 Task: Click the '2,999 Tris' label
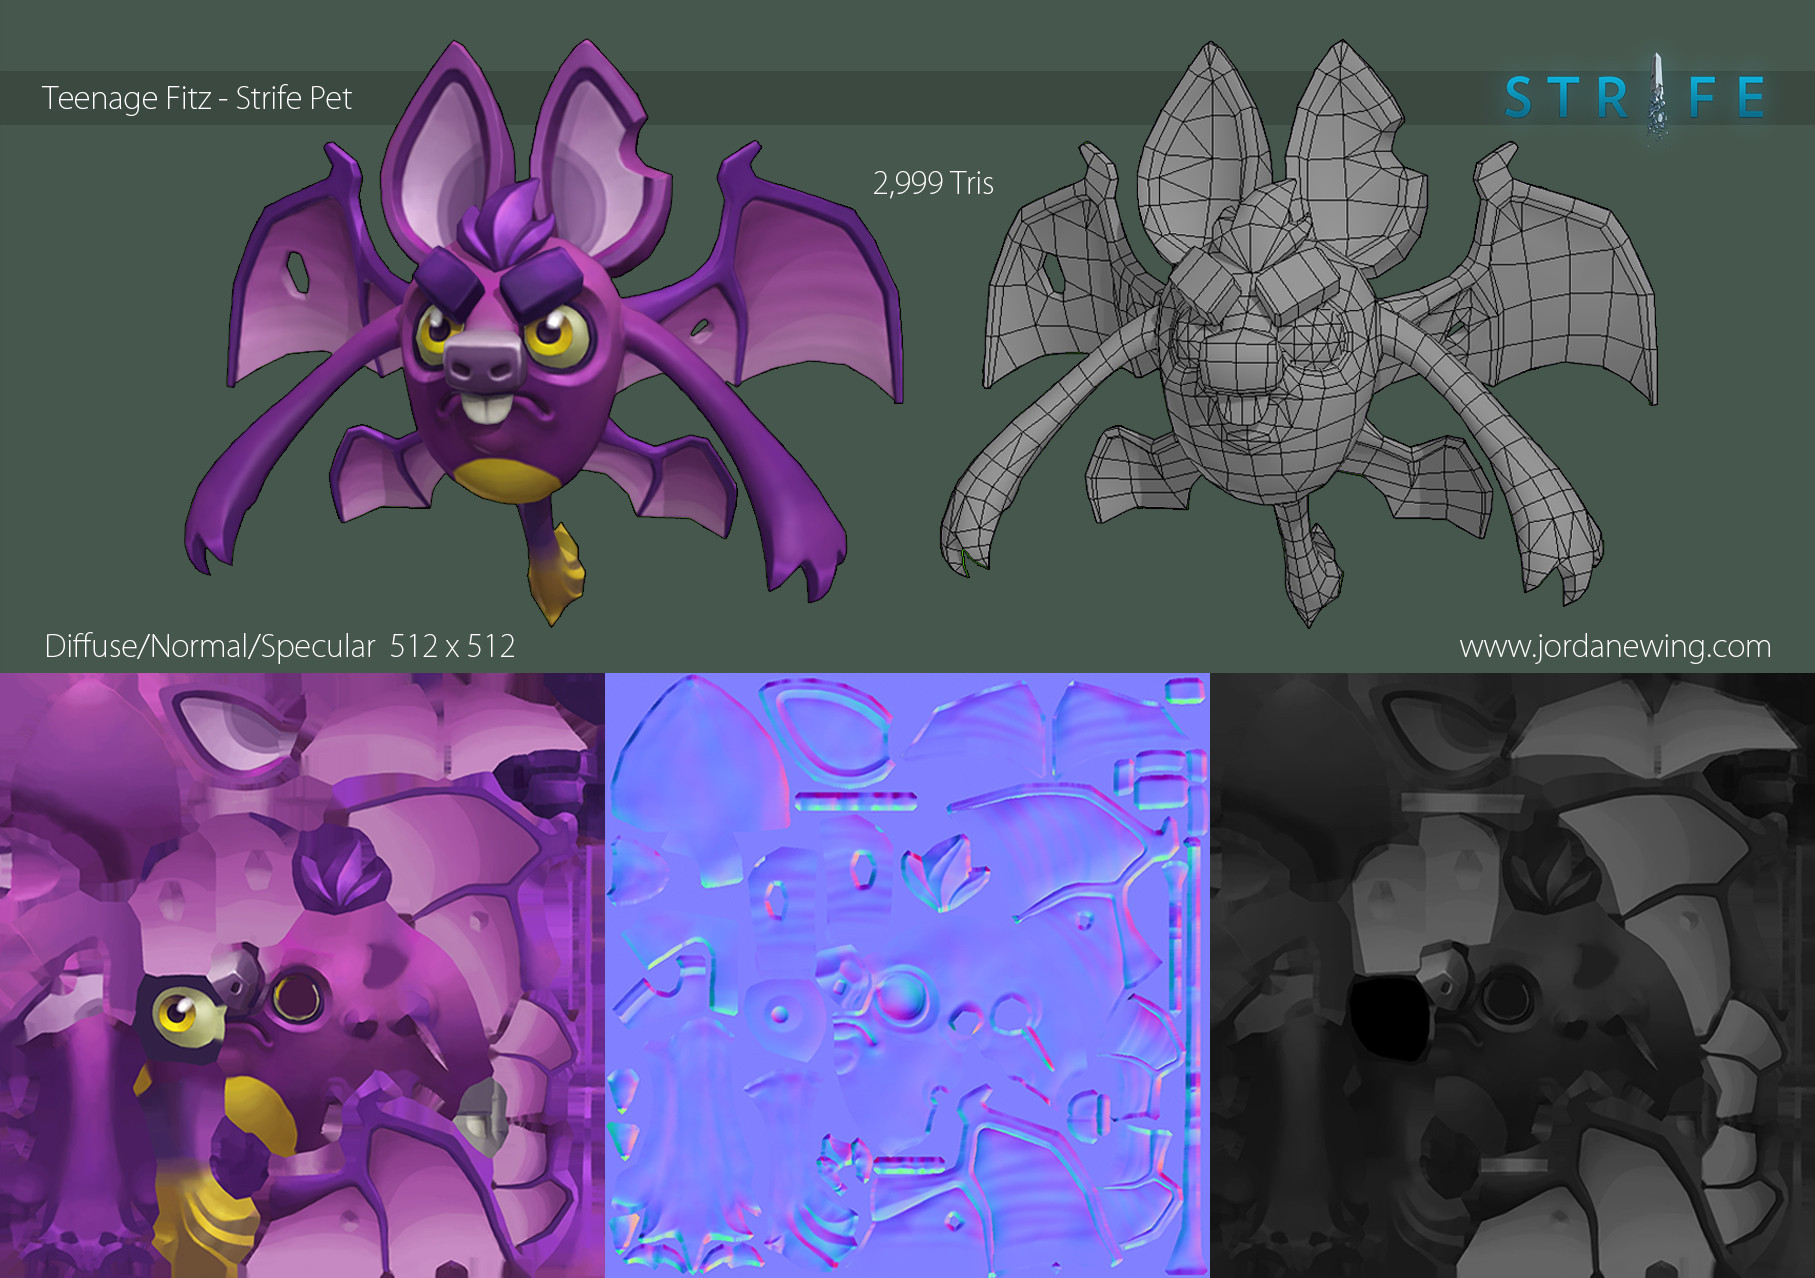933,183
